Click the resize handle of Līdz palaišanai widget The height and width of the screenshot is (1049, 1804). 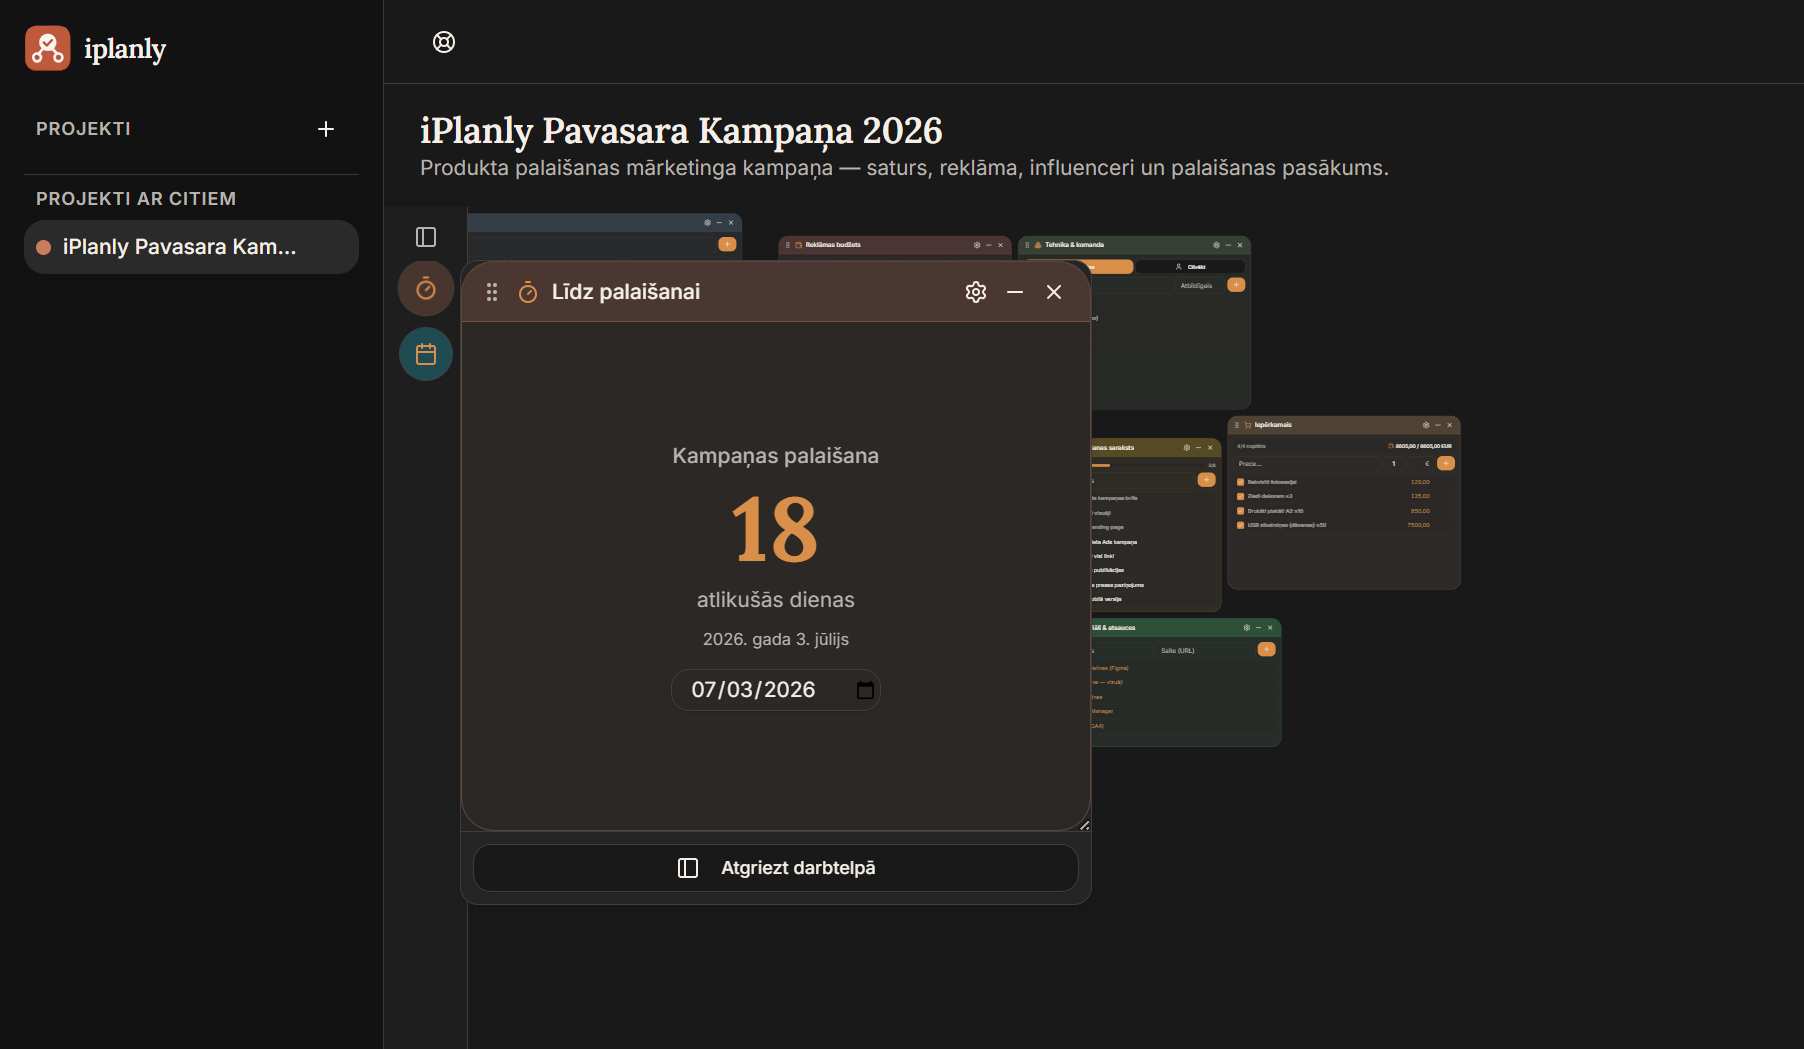click(x=1084, y=825)
